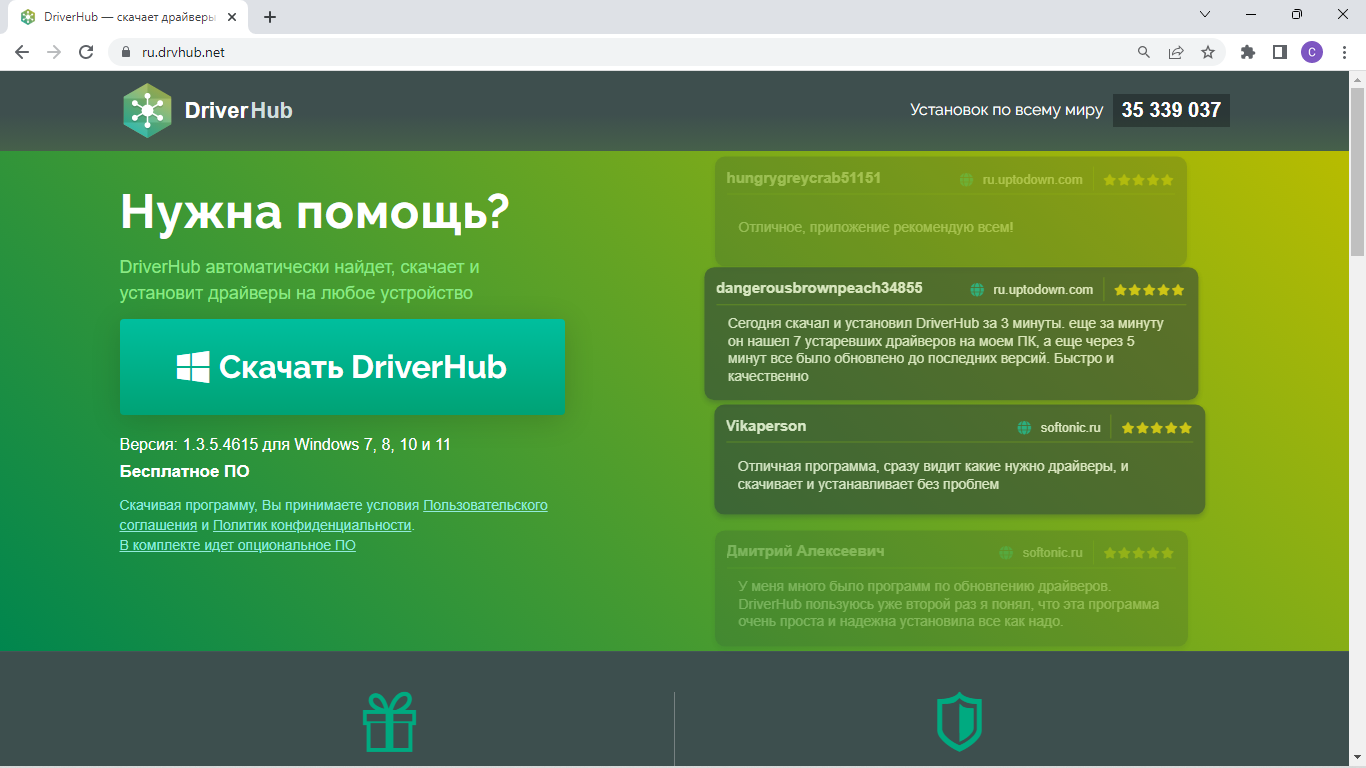Click ru.uptodown.com in hungrygreycrab51151 review

(1033, 180)
